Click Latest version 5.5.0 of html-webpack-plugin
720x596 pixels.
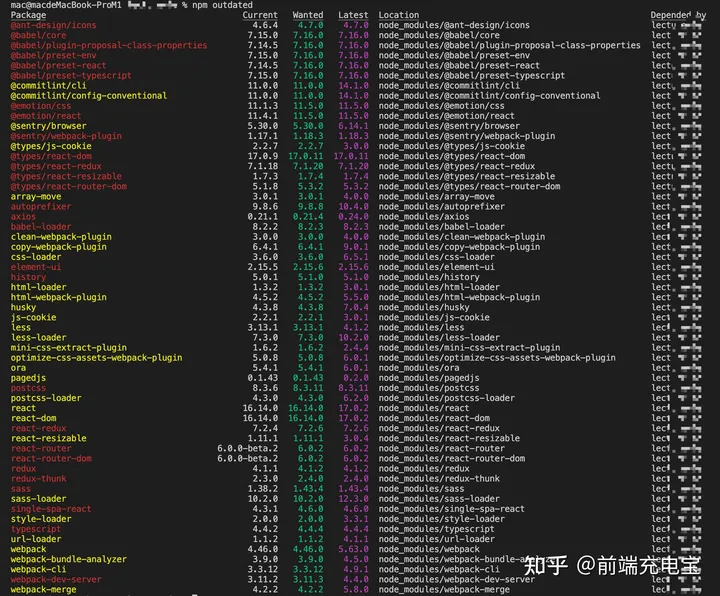click(x=355, y=298)
